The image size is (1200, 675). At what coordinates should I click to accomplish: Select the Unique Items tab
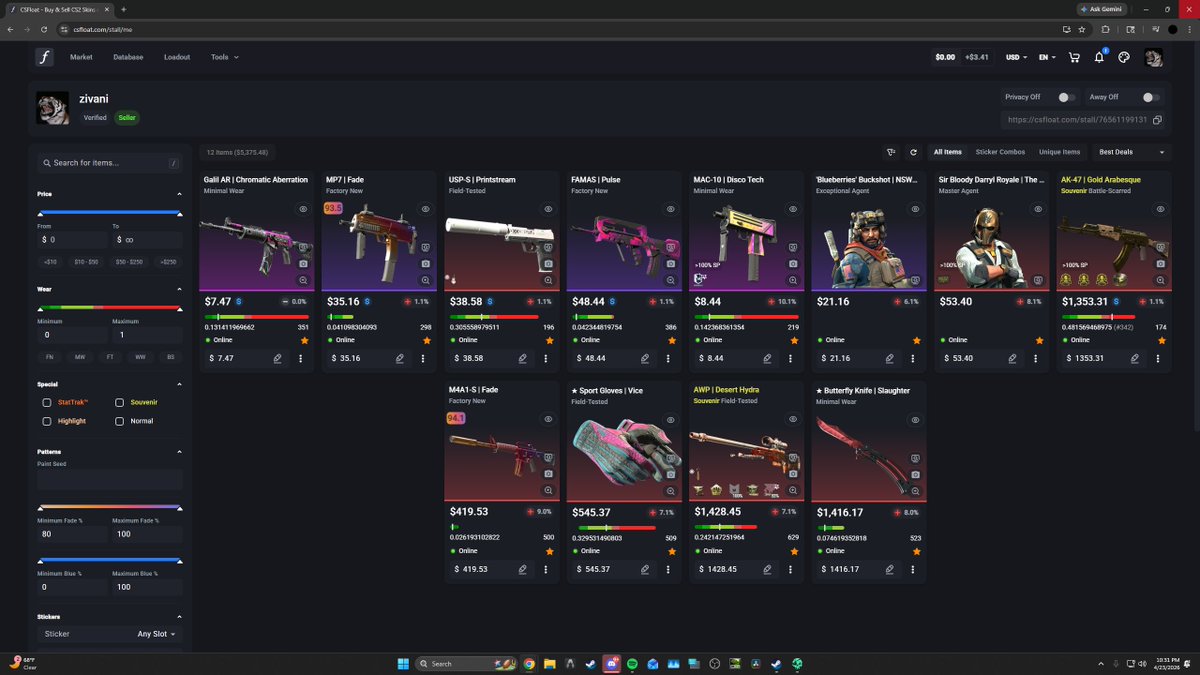[x=1060, y=152]
